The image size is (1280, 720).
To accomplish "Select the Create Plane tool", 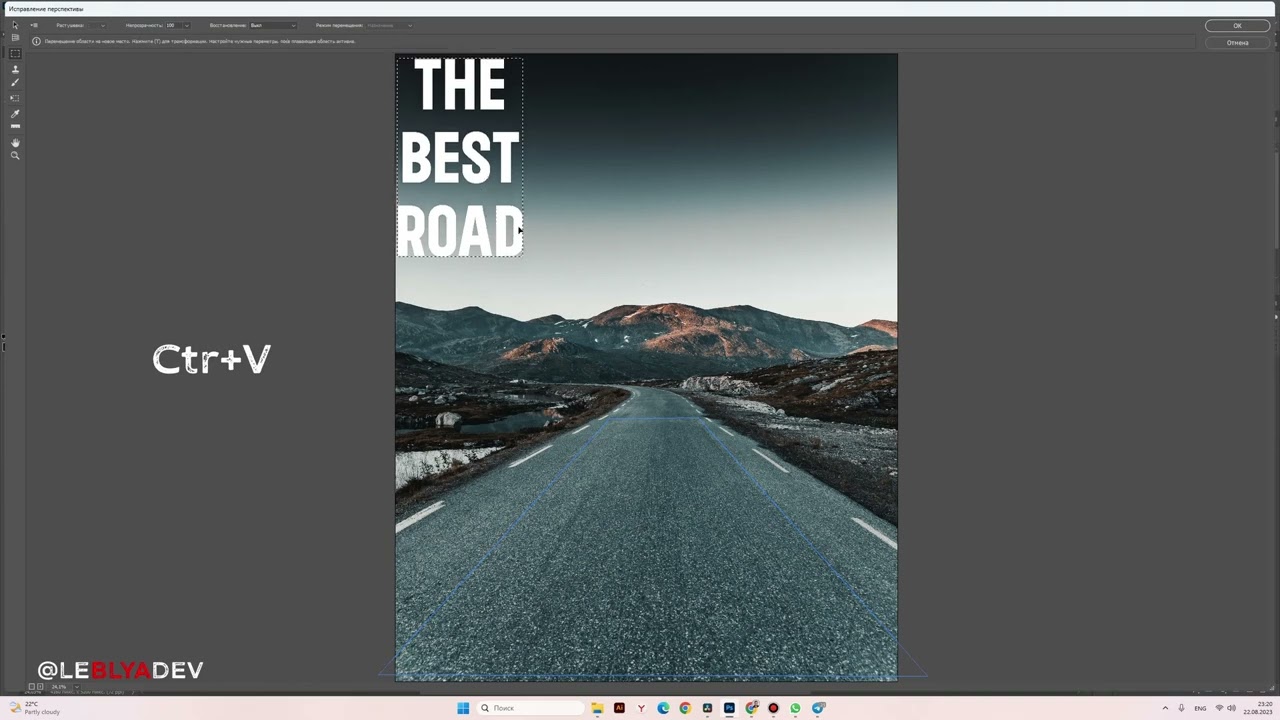I will point(15,38).
